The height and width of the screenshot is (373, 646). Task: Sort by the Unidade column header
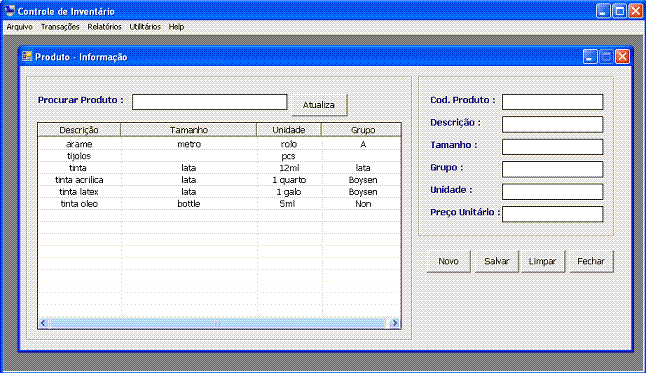click(x=288, y=130)
